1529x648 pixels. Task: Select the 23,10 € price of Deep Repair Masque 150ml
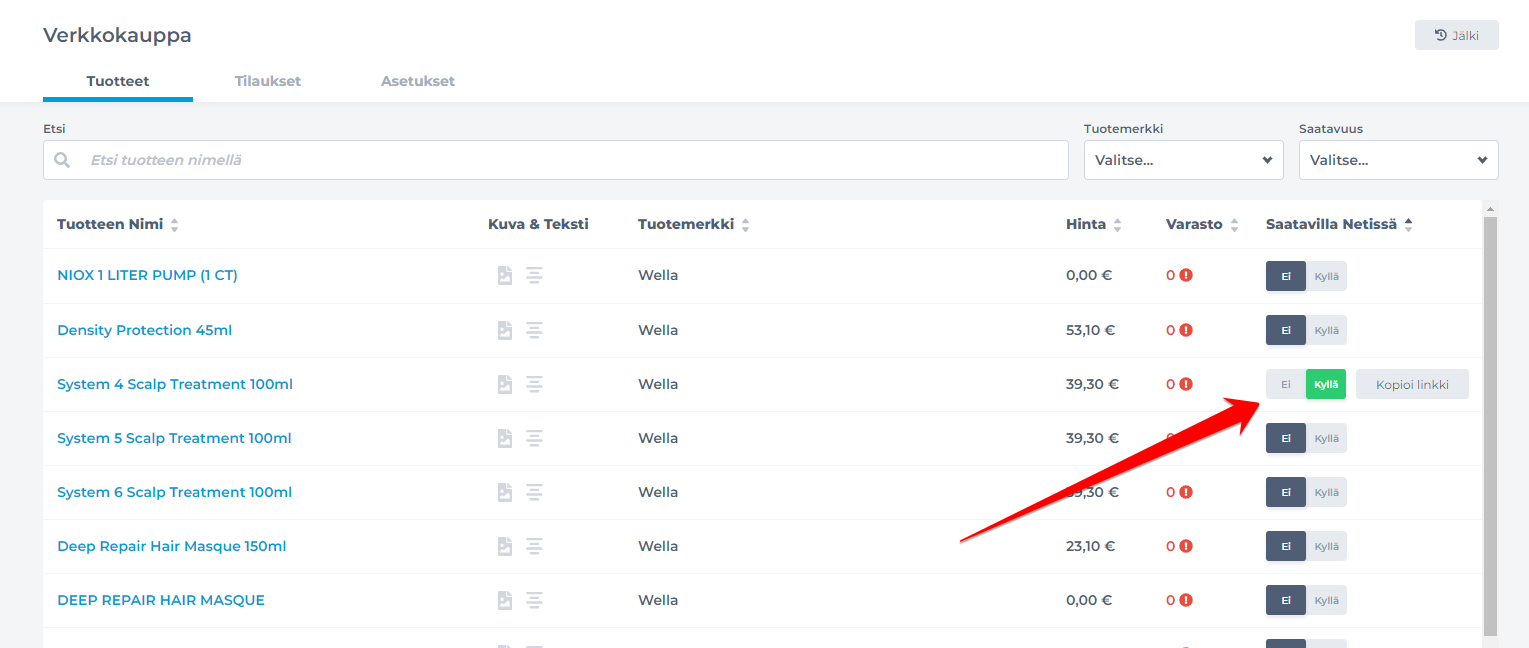[1091, 546]
